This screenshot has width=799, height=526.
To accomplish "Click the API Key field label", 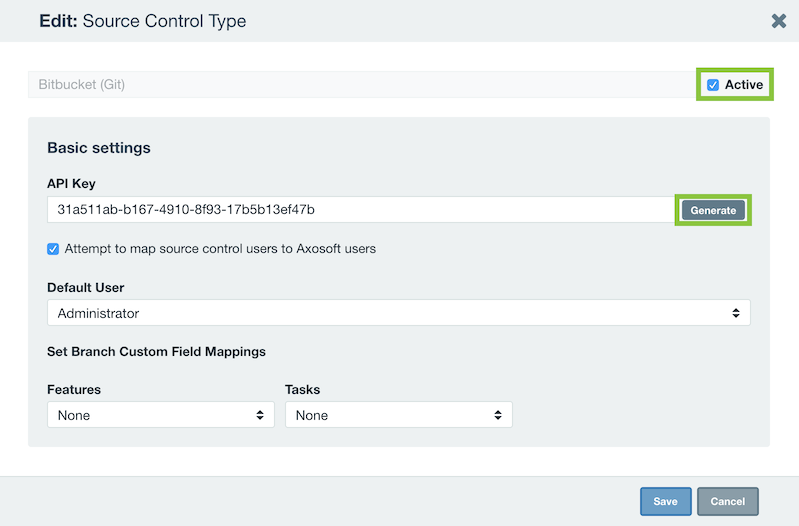I will pos(71,183).
